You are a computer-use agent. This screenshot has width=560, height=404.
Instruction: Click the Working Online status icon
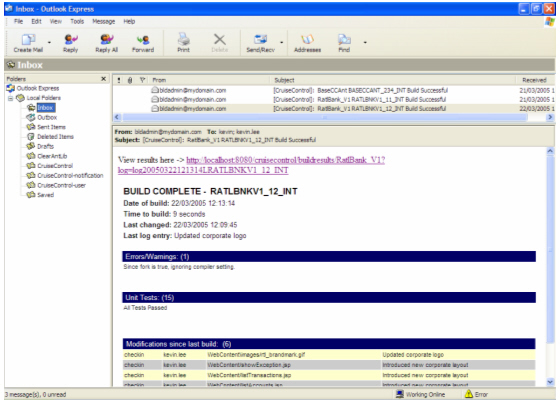[400, 394]
